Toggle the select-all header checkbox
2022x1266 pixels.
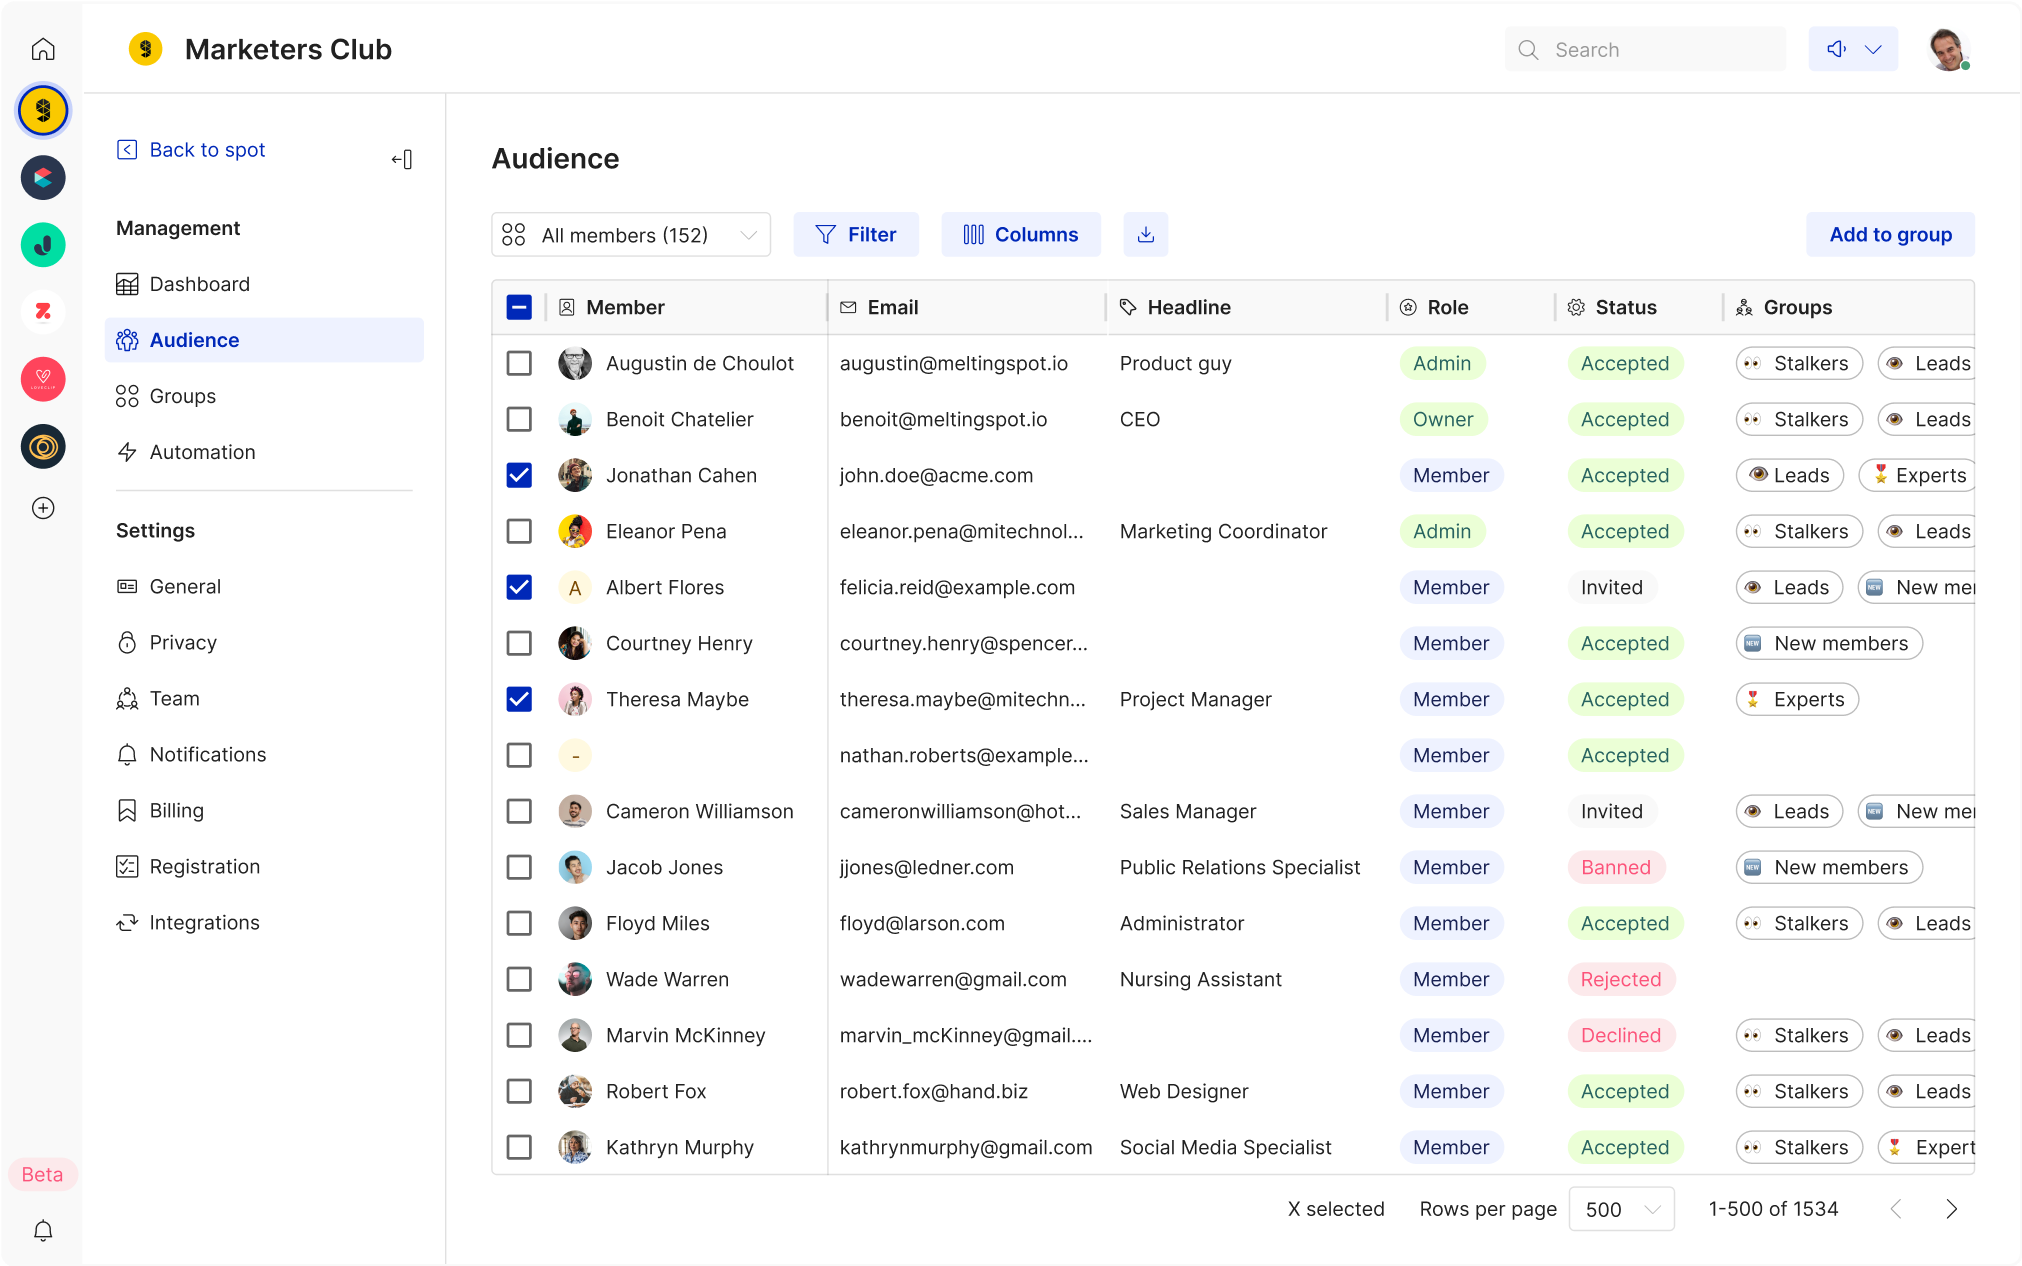[519, 307]
